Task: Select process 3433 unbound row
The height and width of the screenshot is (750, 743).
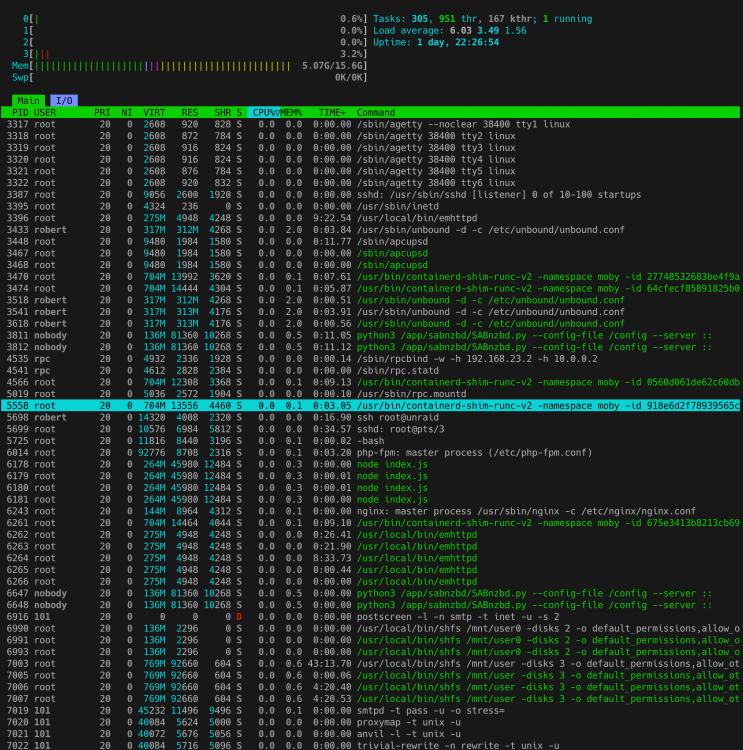Action: [x=370, y=230]
